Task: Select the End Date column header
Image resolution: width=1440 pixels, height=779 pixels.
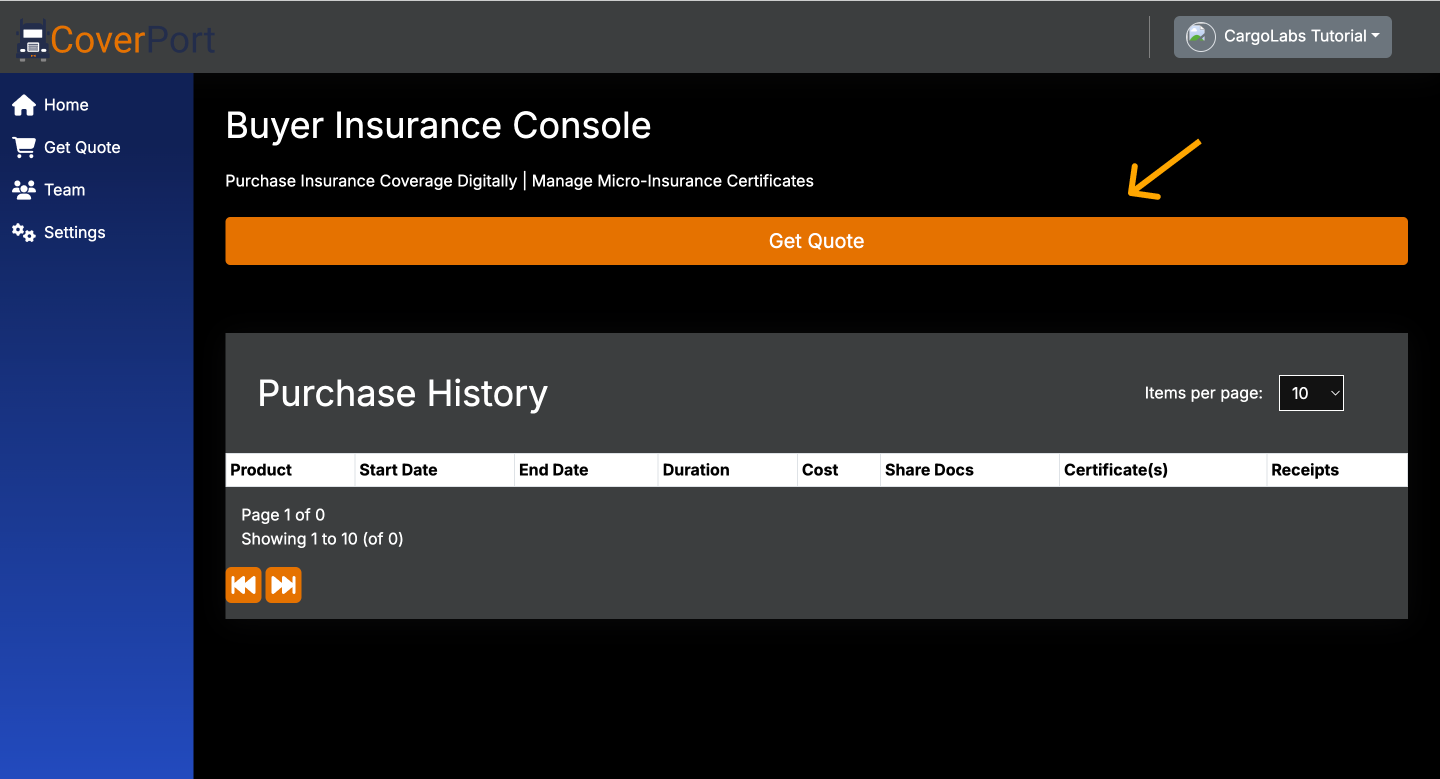Action: (x=553, y=470)
